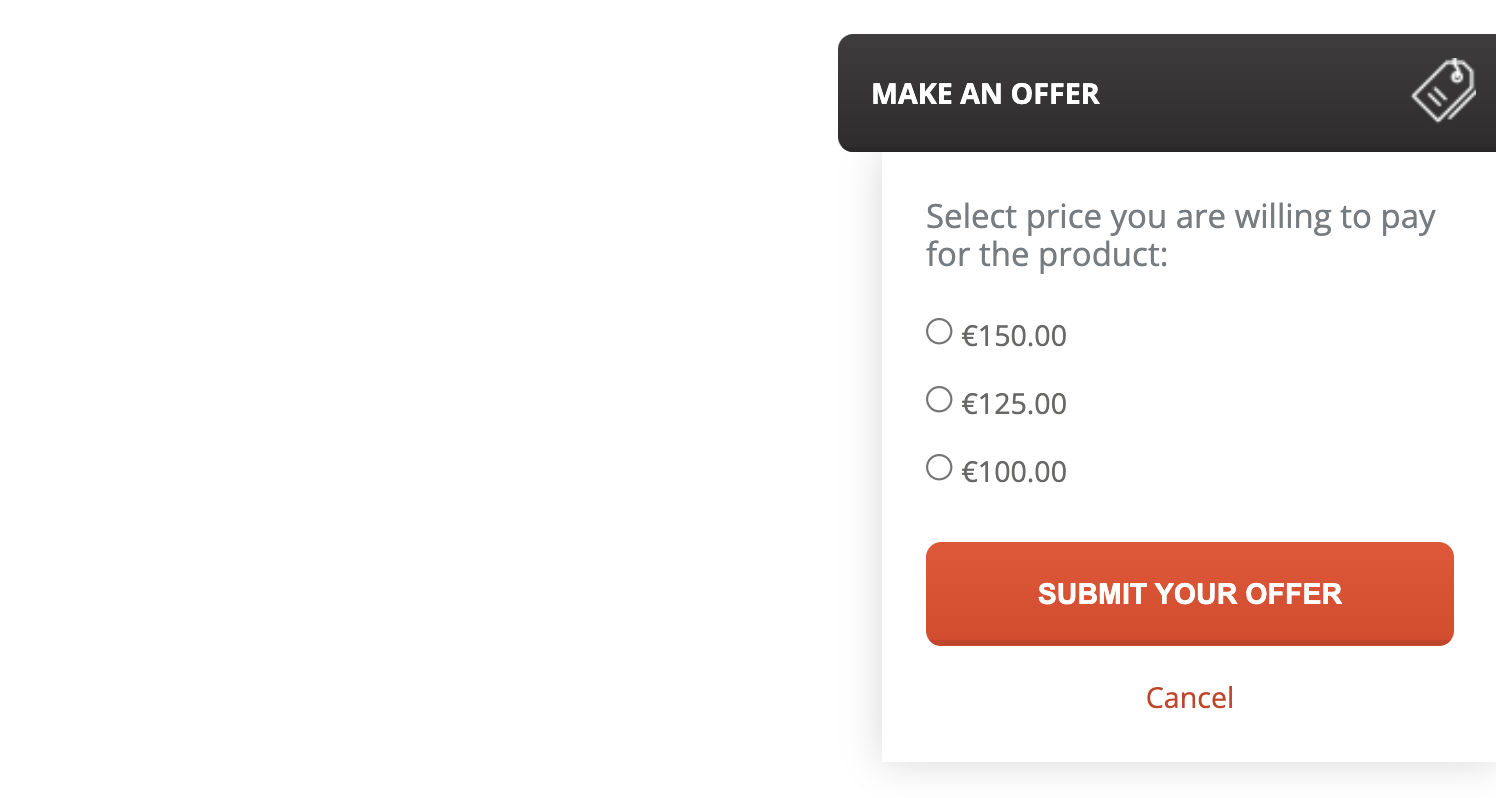Click blank white area left of panel

420,400
